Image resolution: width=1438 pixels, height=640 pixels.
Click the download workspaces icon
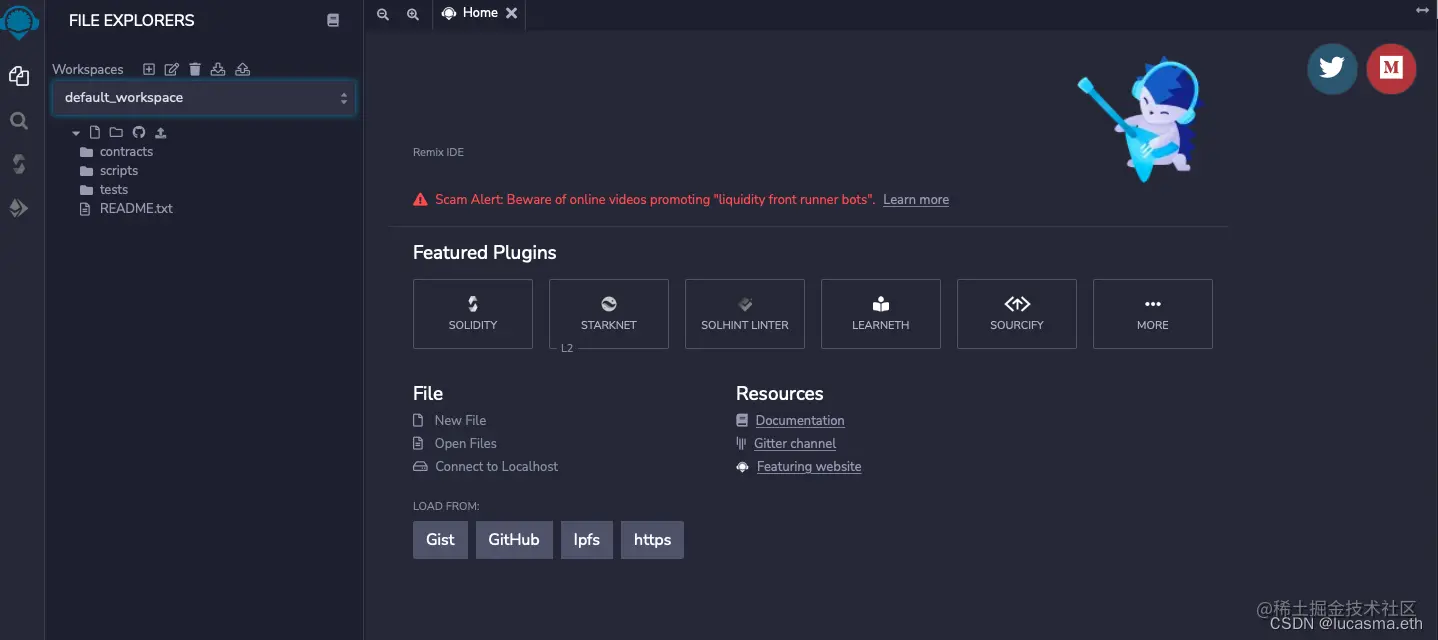218,69
